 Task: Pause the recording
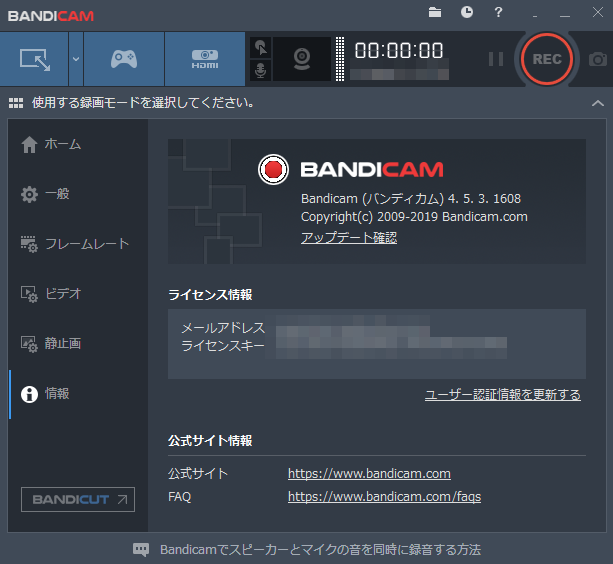496,59
